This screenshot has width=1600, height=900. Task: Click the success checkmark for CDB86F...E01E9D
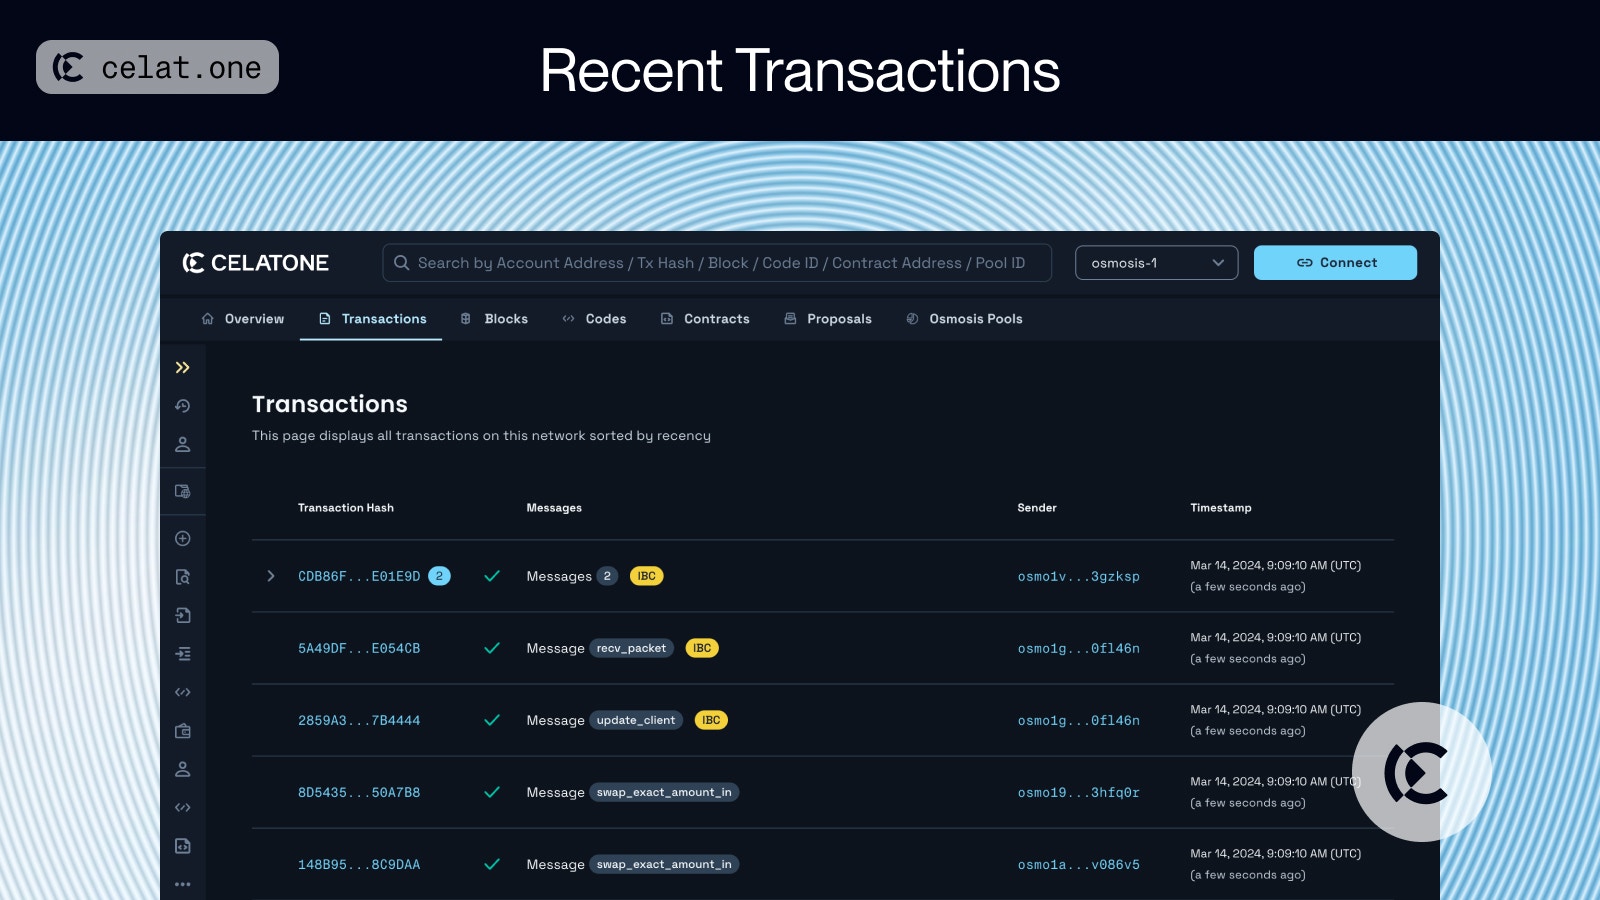point(492,576)
